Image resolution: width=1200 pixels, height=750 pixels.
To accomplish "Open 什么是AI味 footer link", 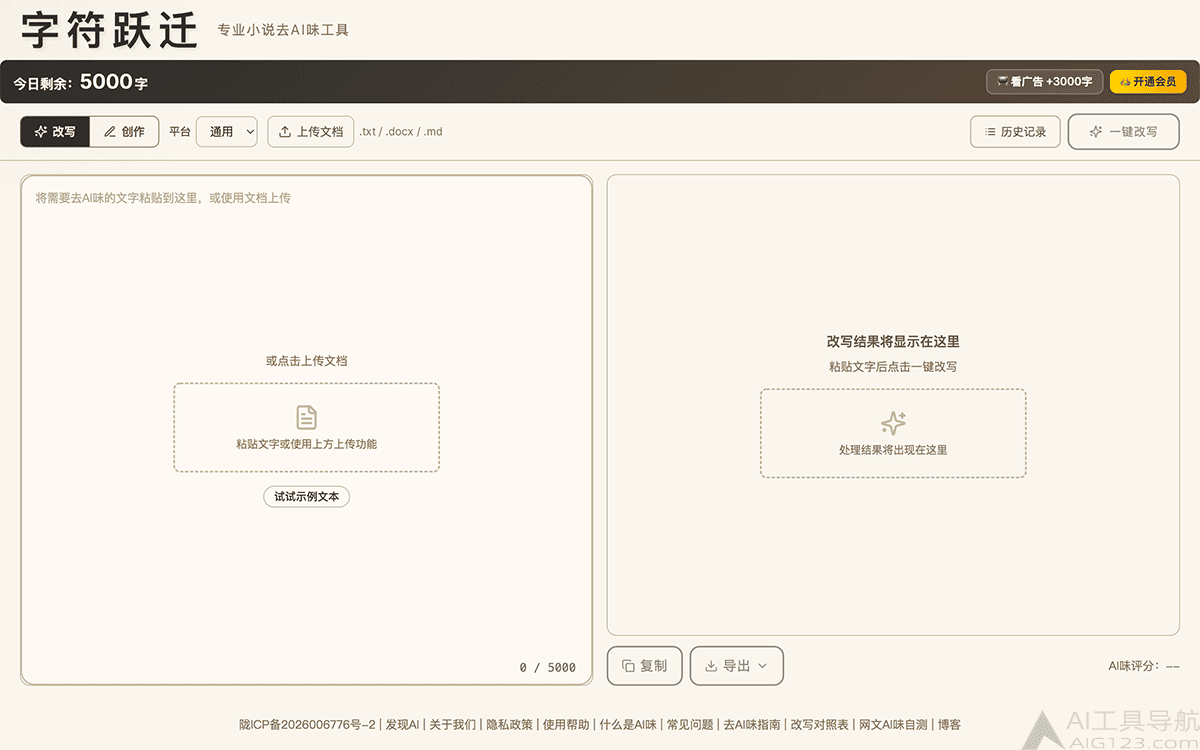I will pos(628,725).
